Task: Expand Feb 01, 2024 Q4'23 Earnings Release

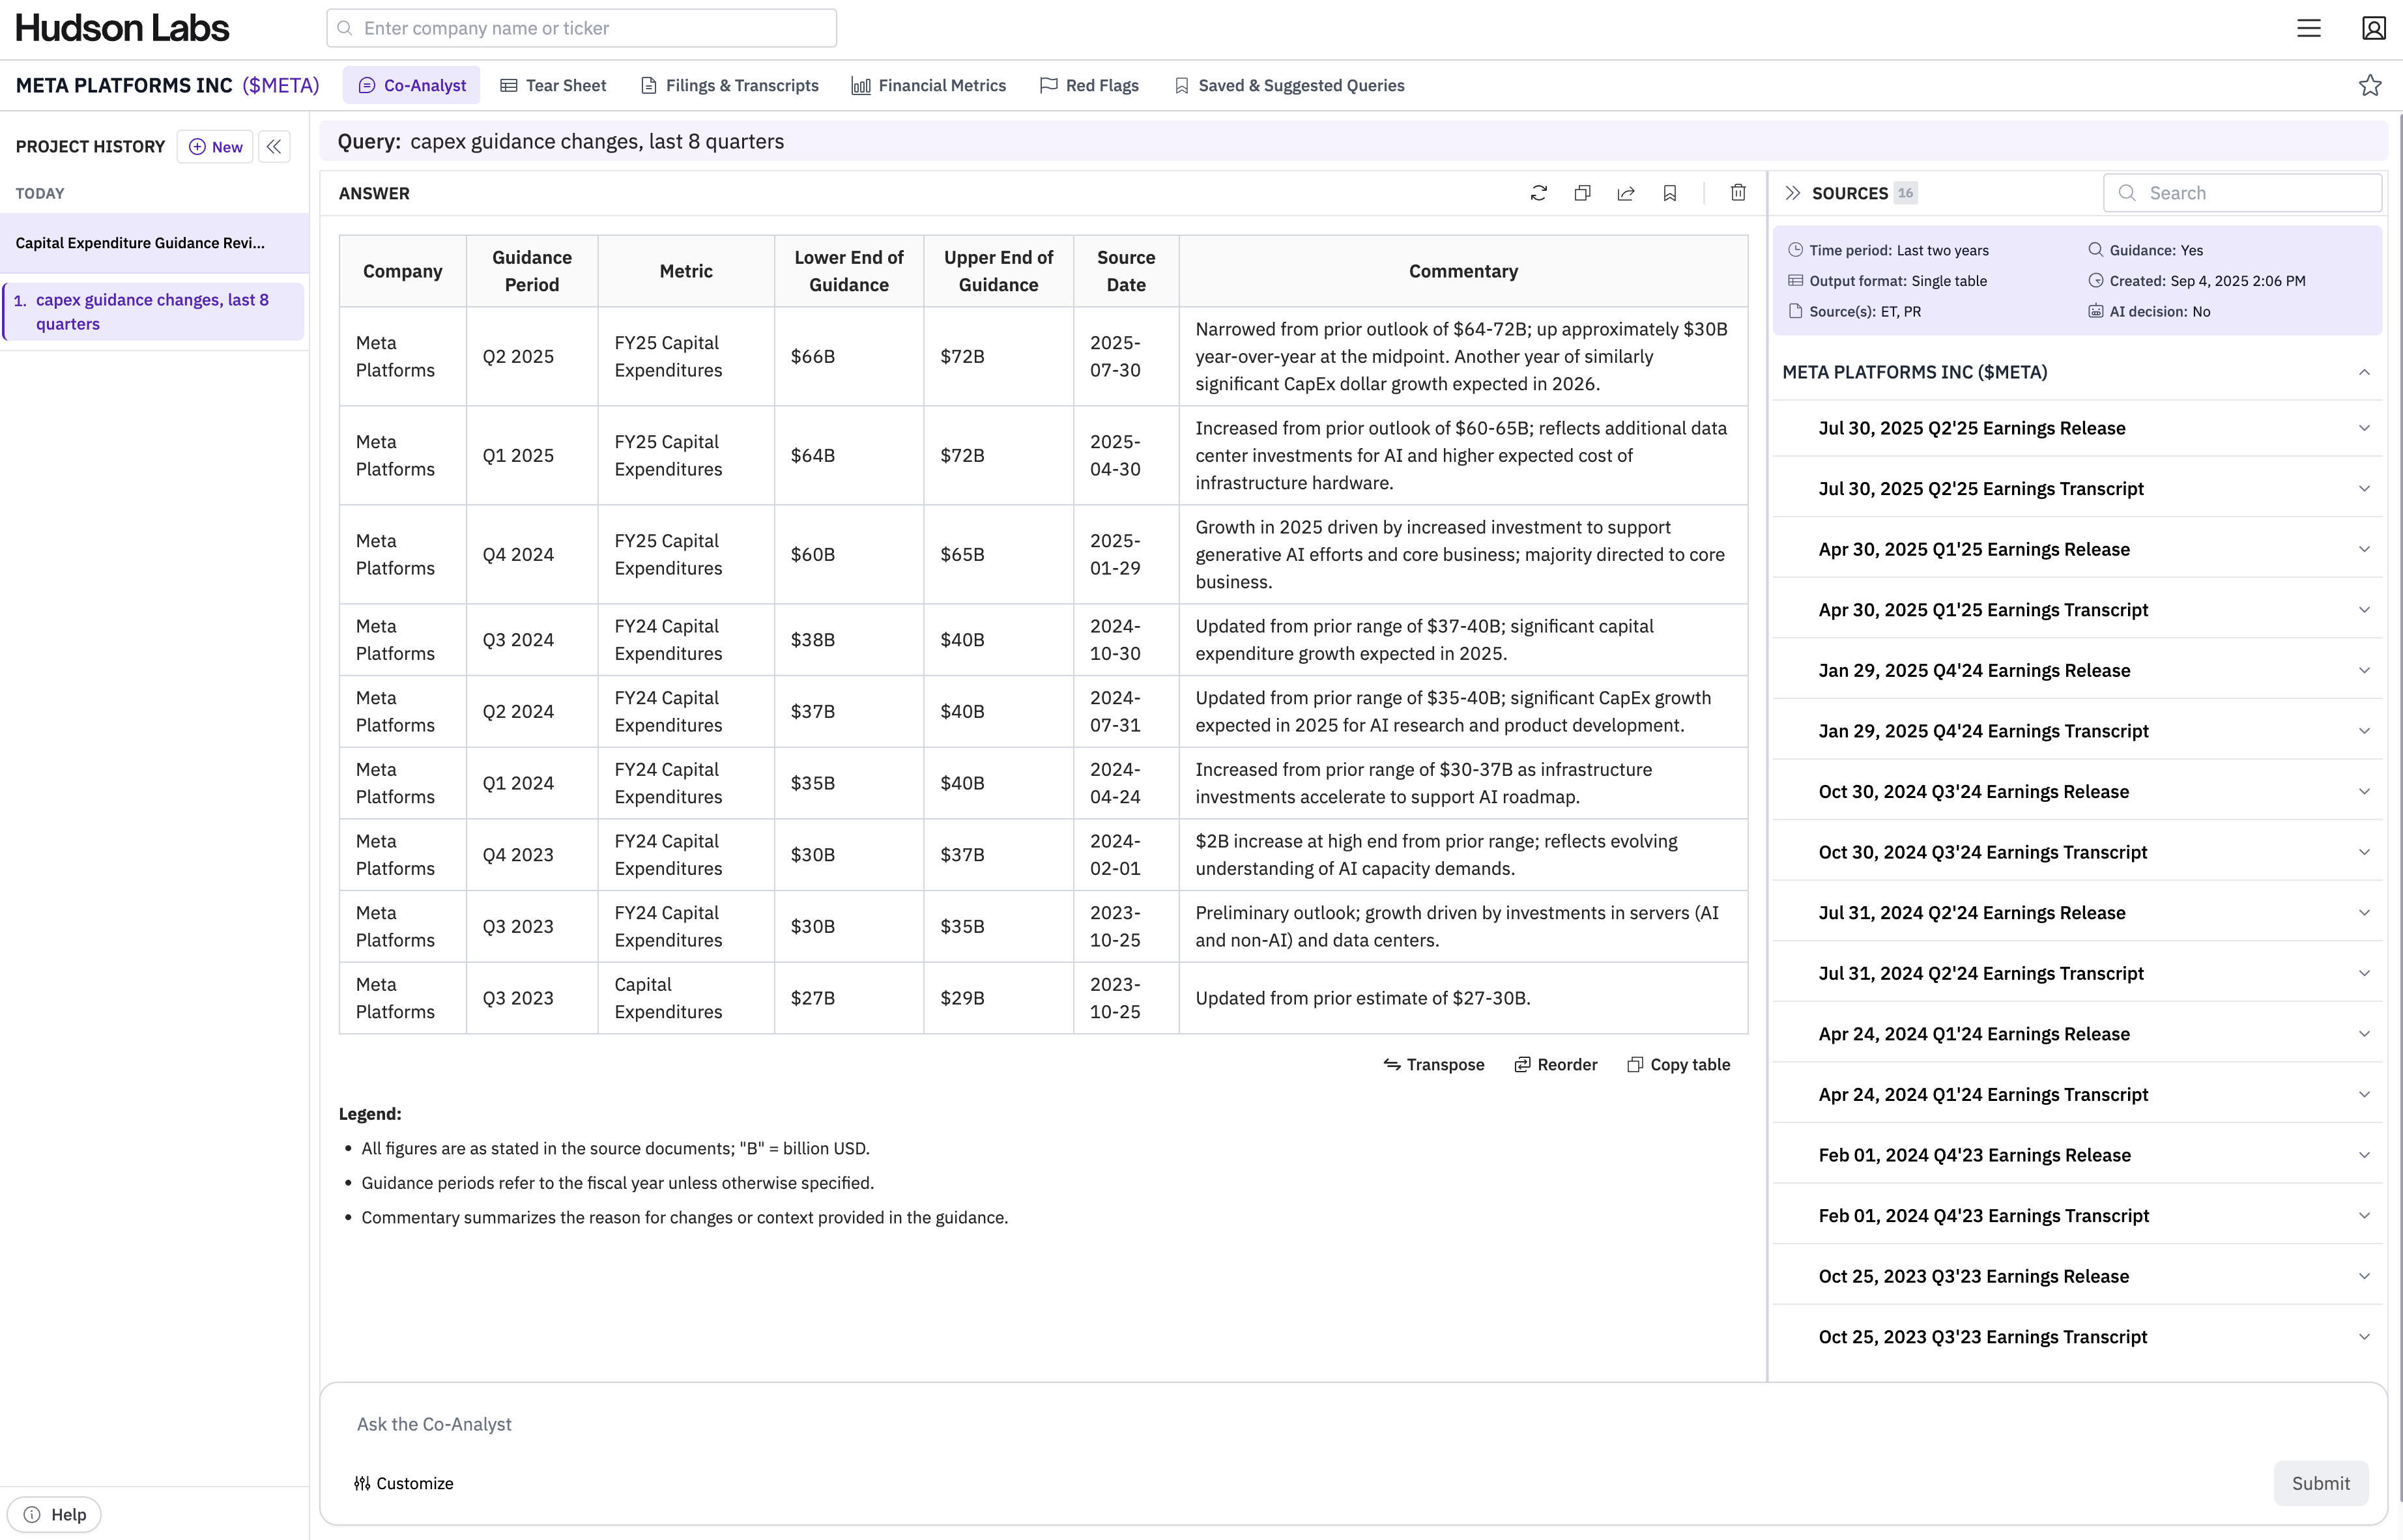Action: [x=2364, y=1155]
